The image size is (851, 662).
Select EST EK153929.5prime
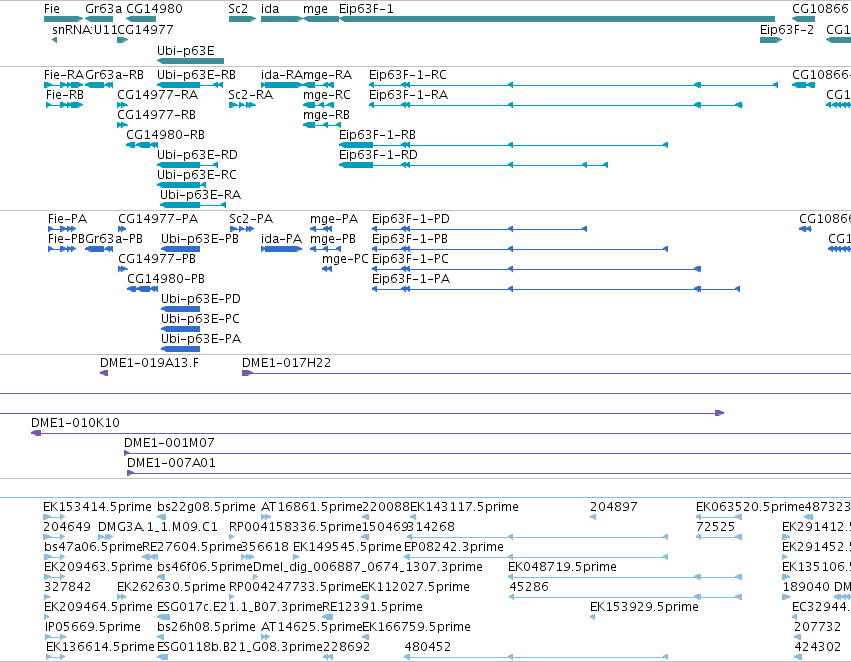[593, 618]
